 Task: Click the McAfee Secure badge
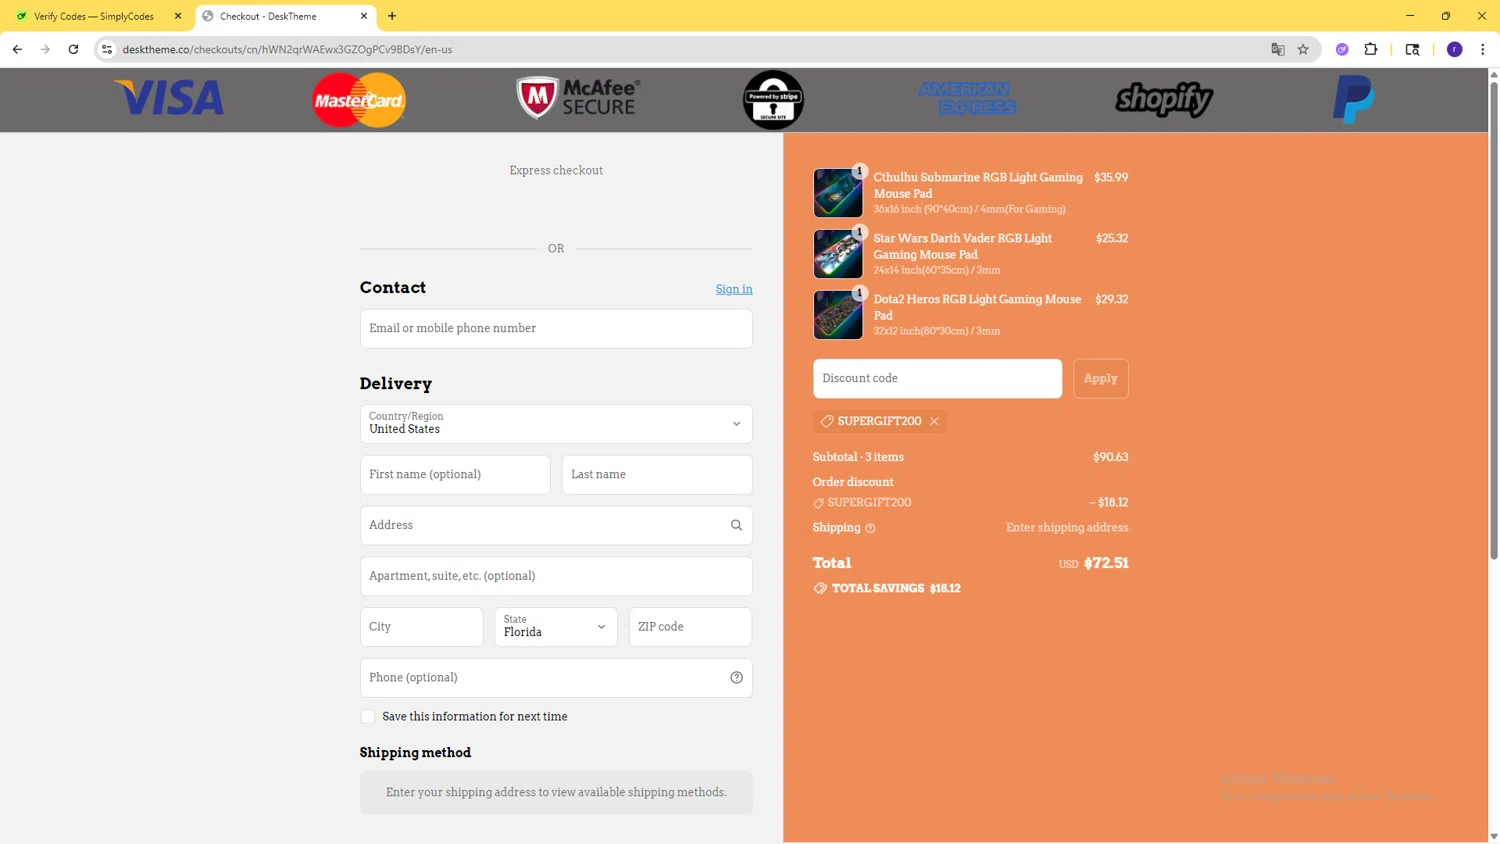tap(578, 98)
